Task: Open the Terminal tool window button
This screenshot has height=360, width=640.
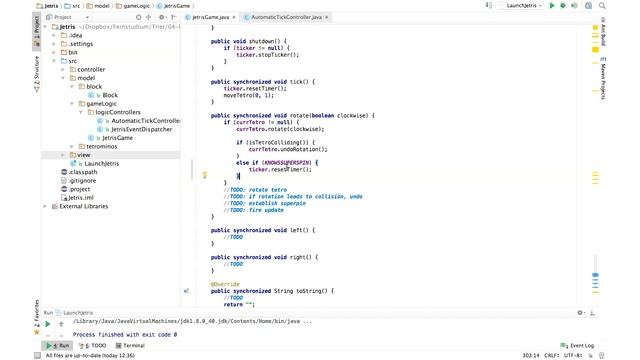Action: point(130,346)
